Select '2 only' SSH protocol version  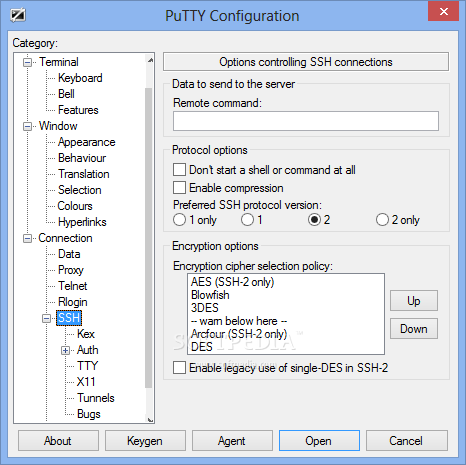pos(382,220)
